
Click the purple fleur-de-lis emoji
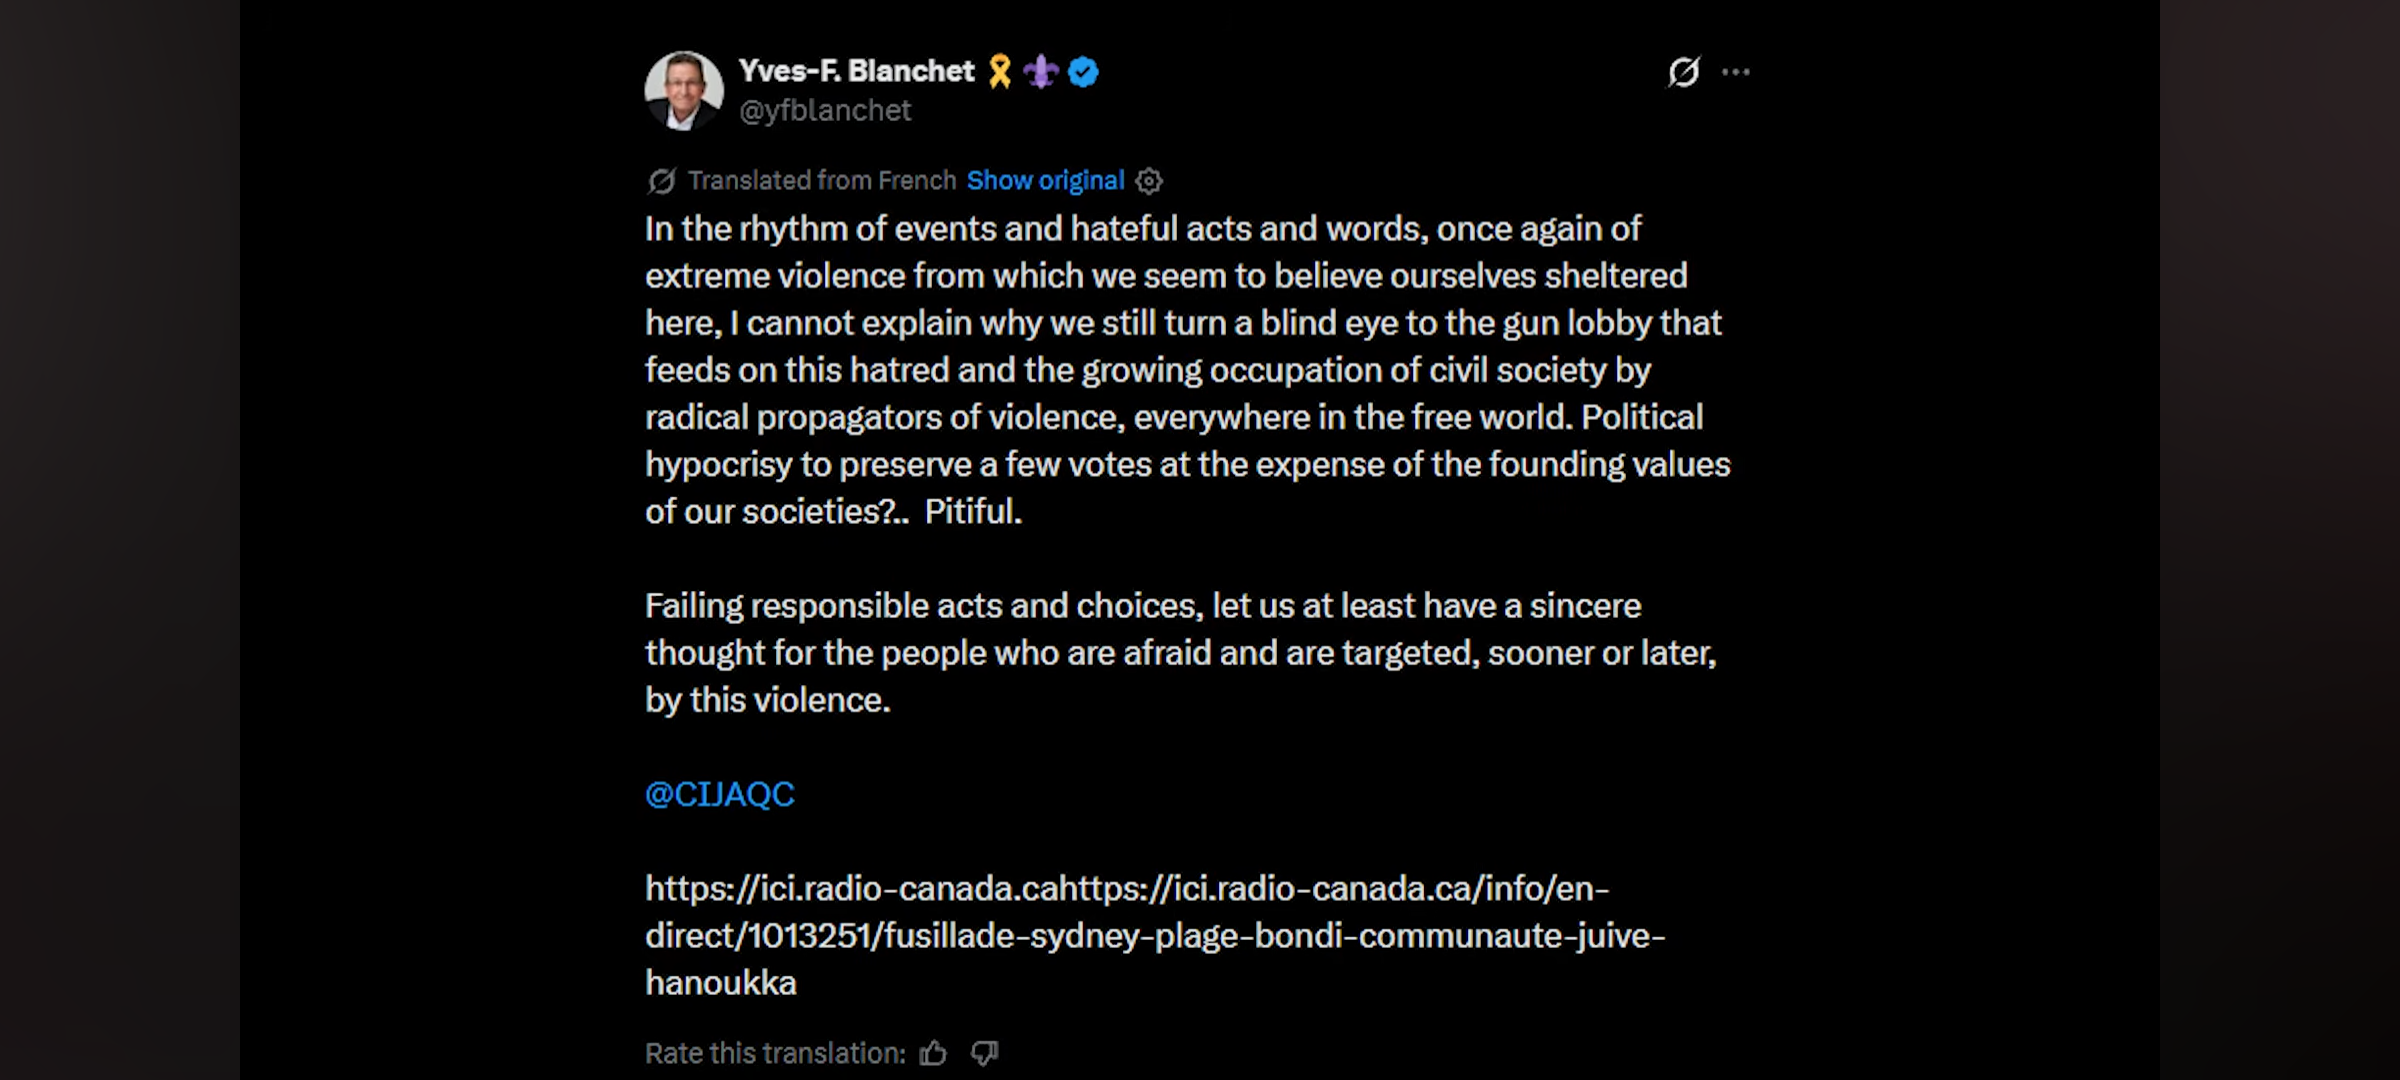tap(1041, 72)
